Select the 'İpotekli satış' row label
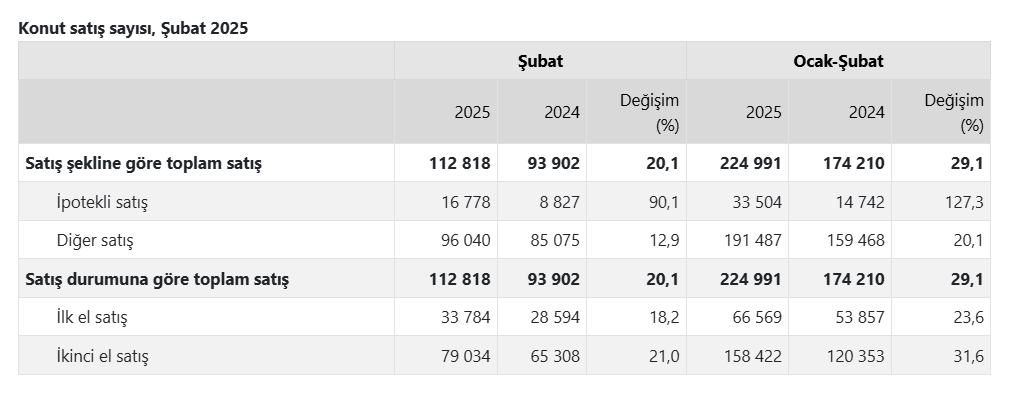This screenshot has width=1011, height=398. [102, 202]
